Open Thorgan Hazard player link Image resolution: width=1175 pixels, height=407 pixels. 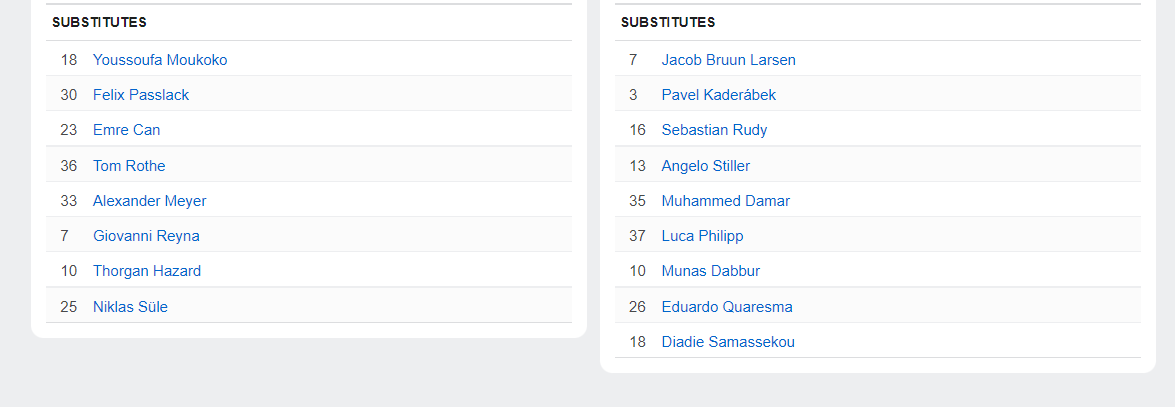click(x=147, y=271)
